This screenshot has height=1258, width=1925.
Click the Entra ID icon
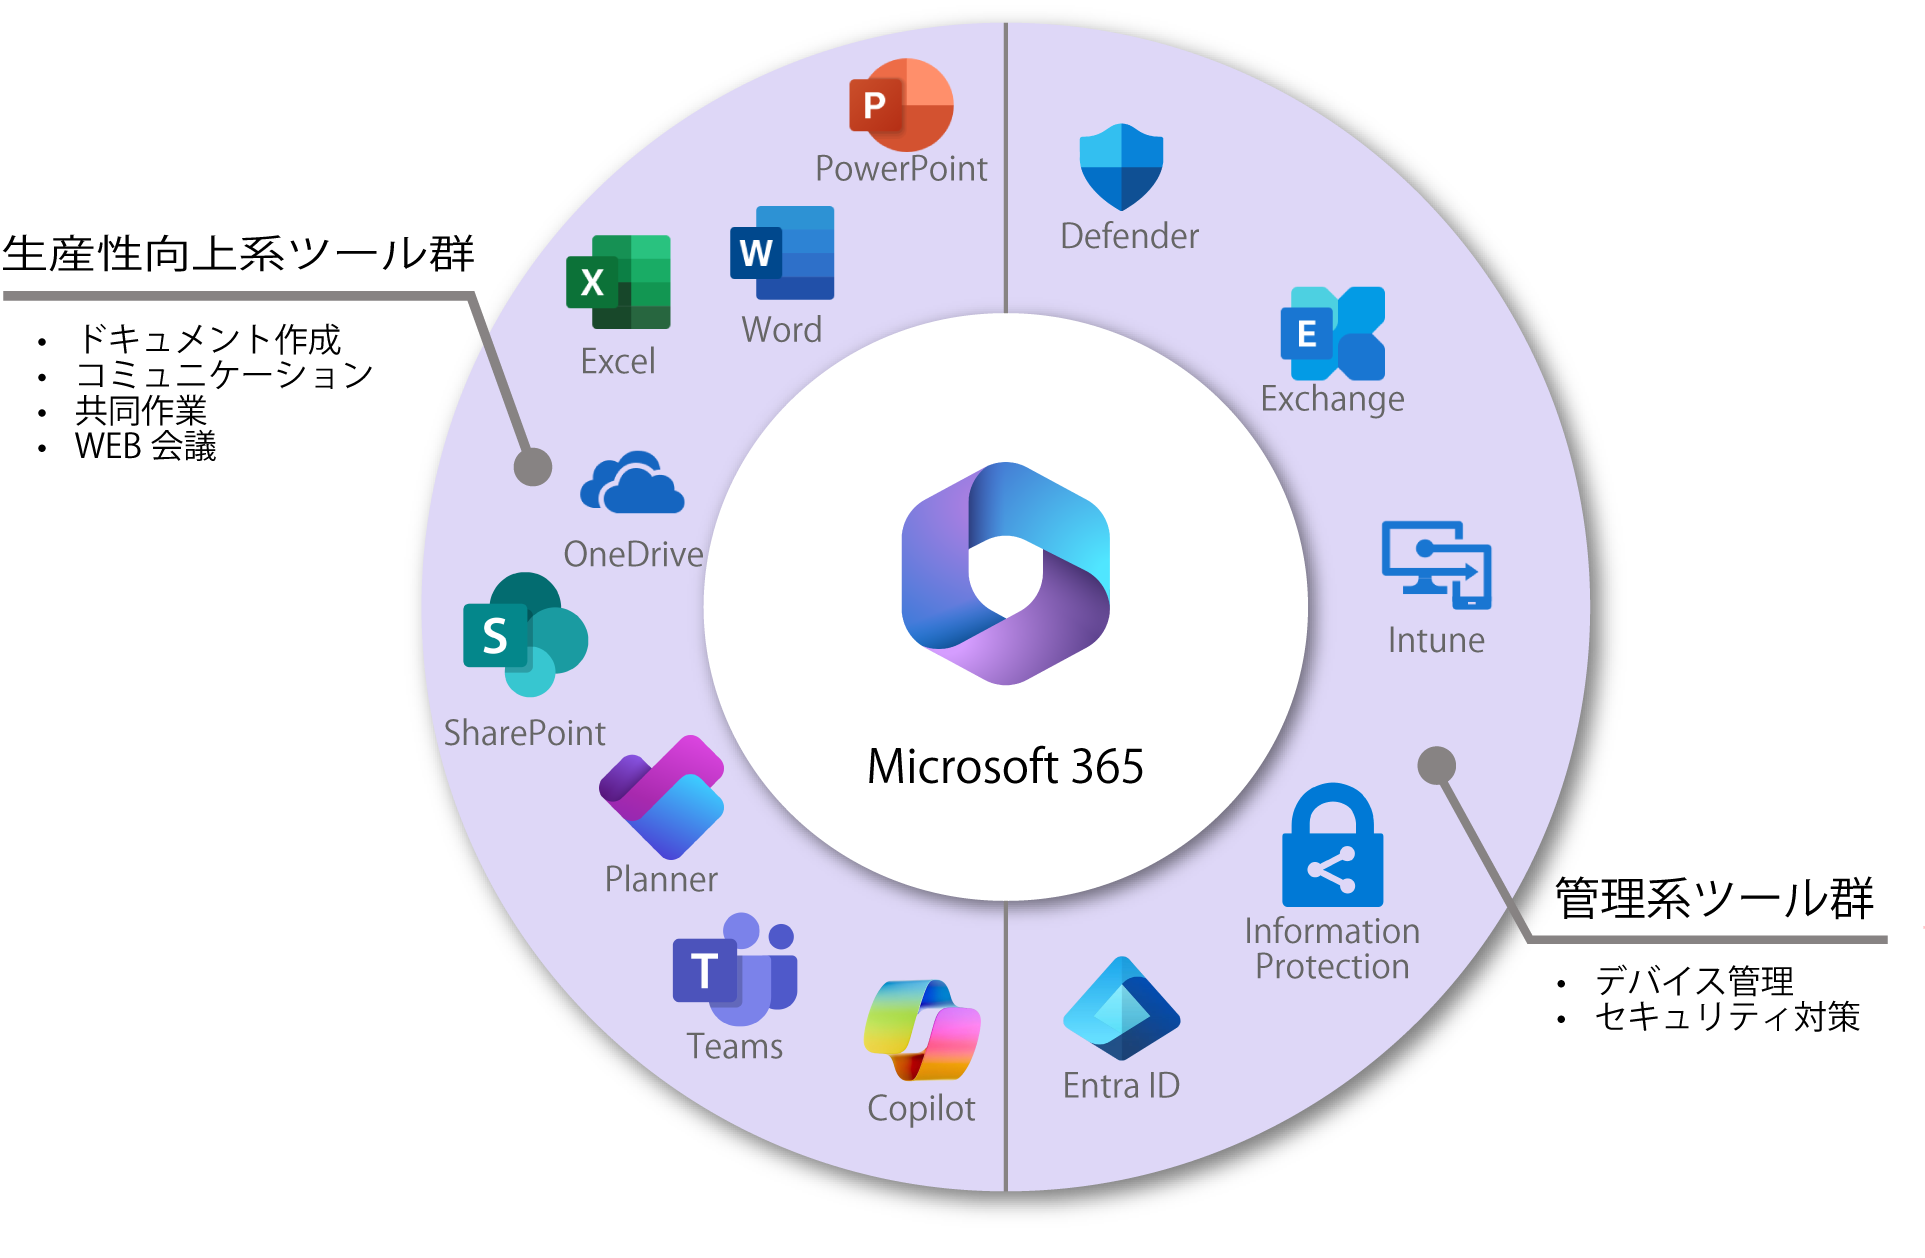1122,1008
